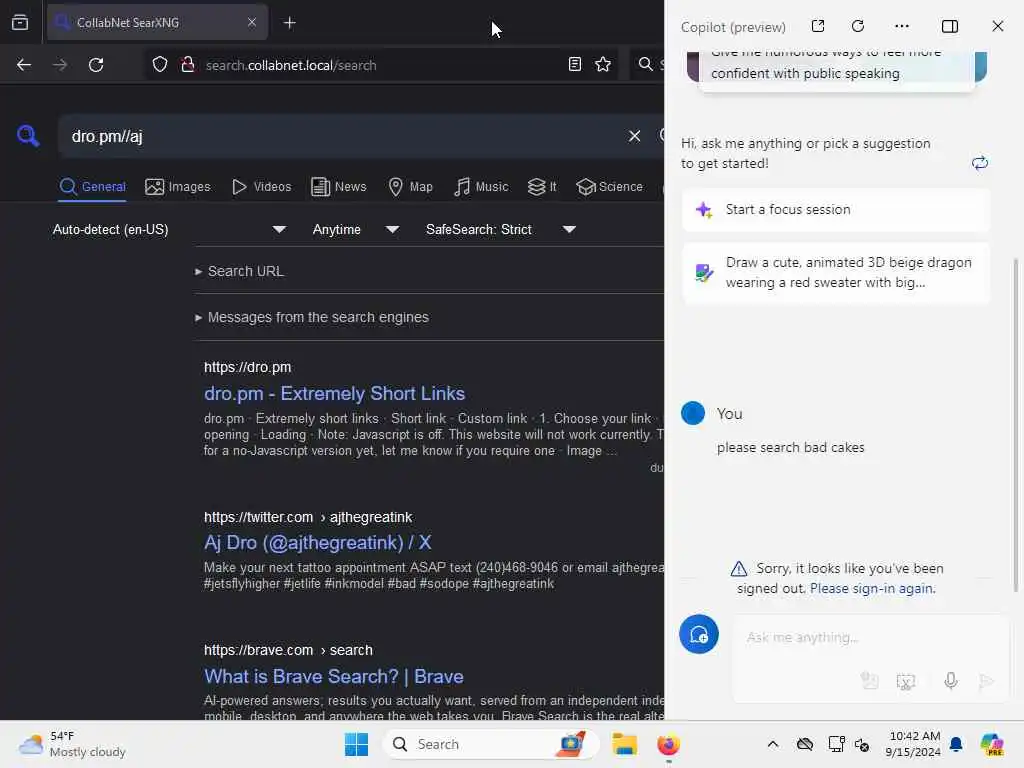This screenshot has width=1024, height=768.
Task: Select the General search tab
Action: [93, 187]
